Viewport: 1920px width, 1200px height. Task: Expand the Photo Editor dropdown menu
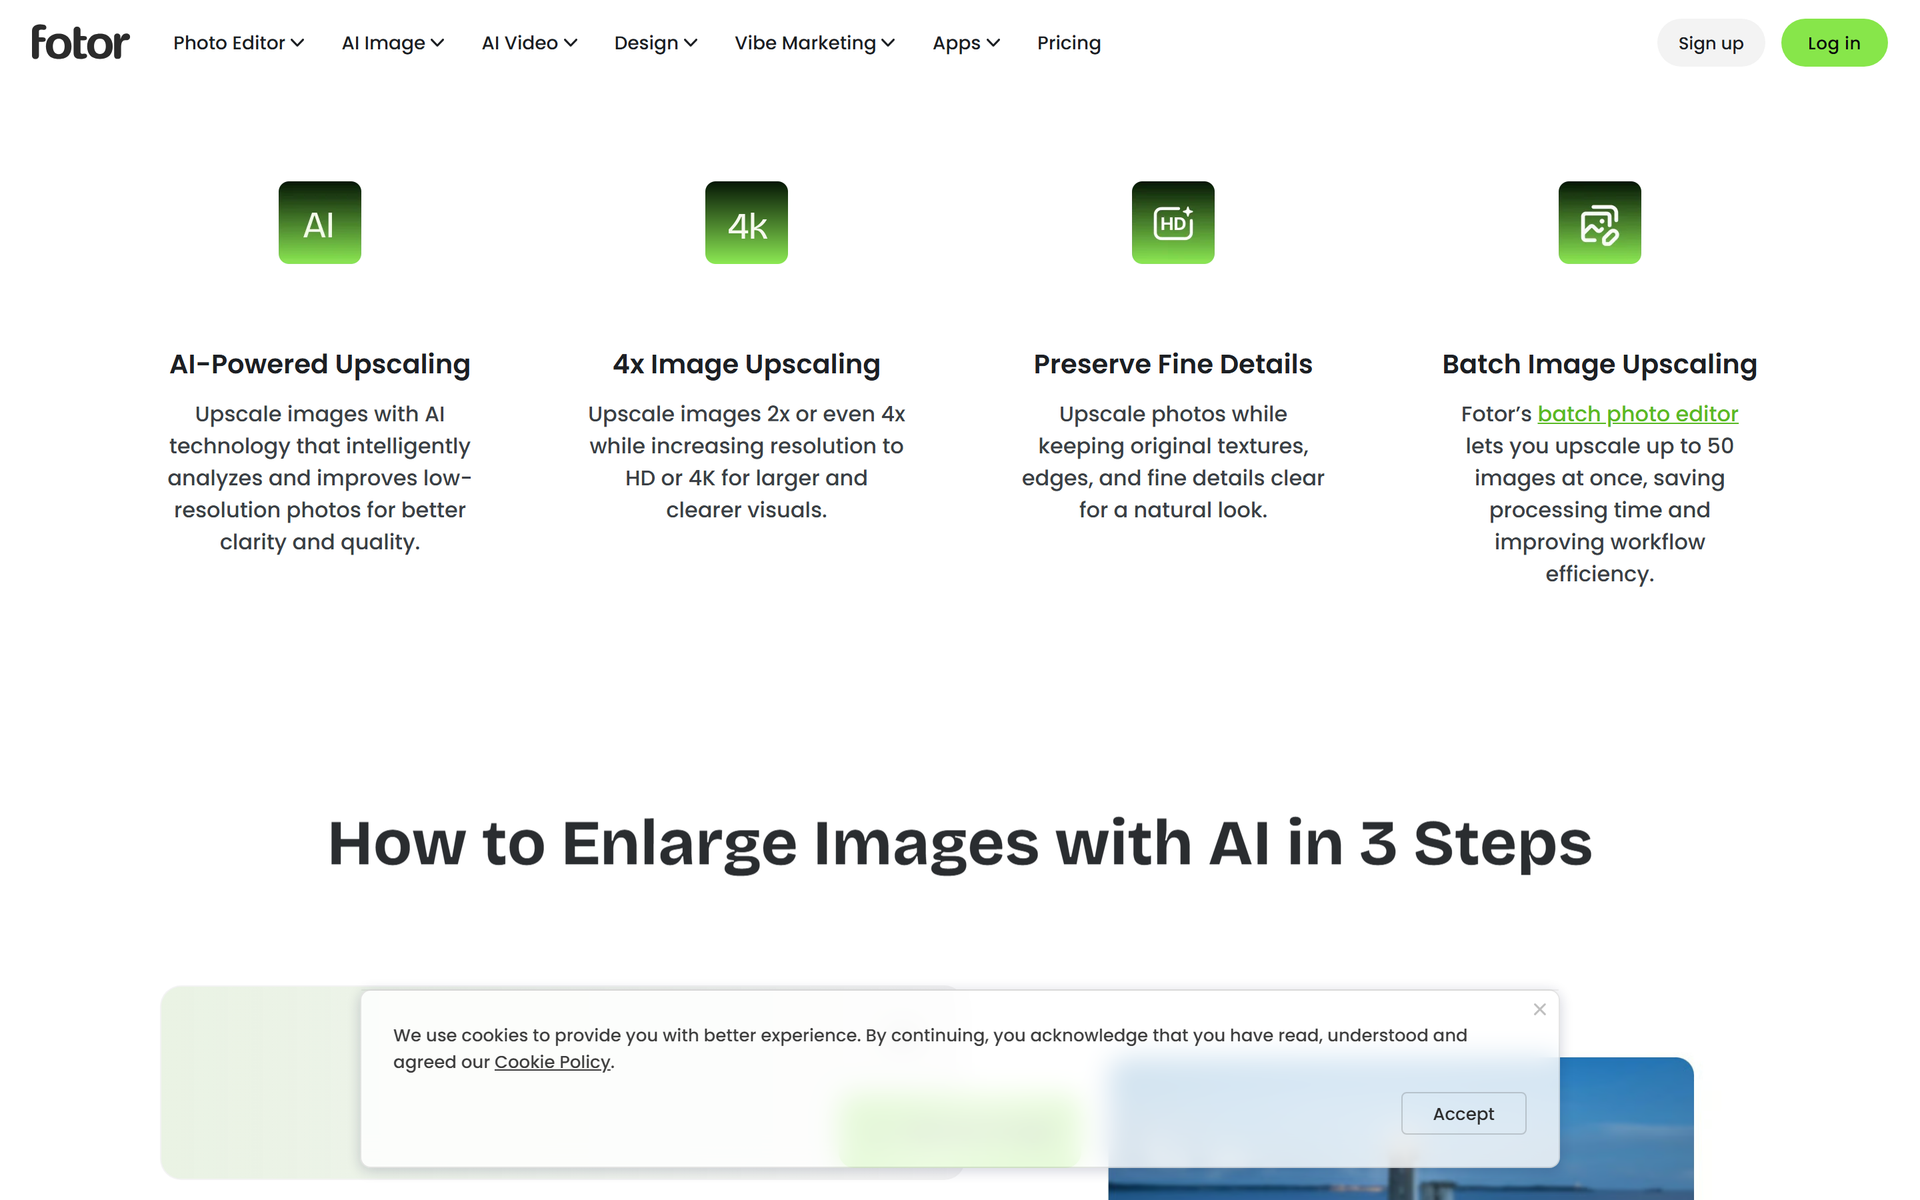coord(238,43)
